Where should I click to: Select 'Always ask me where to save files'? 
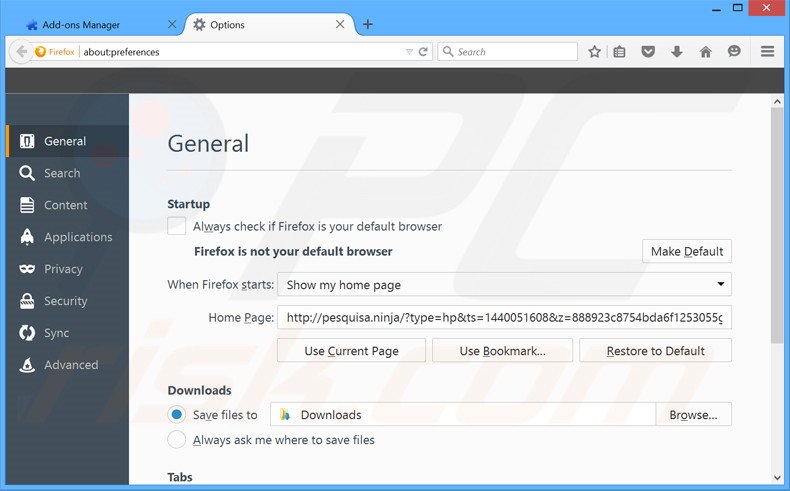tap(177, 440)
